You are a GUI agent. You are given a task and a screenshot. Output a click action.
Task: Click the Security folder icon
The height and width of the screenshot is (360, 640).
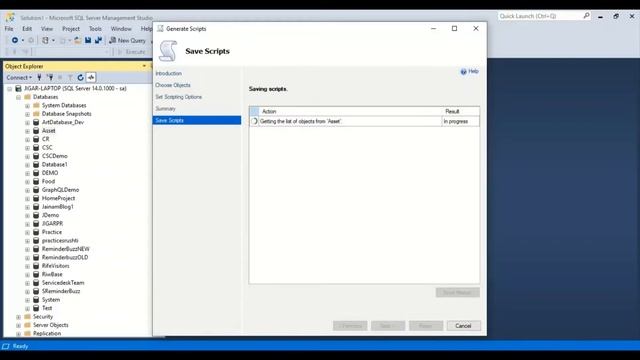(27, 316)
